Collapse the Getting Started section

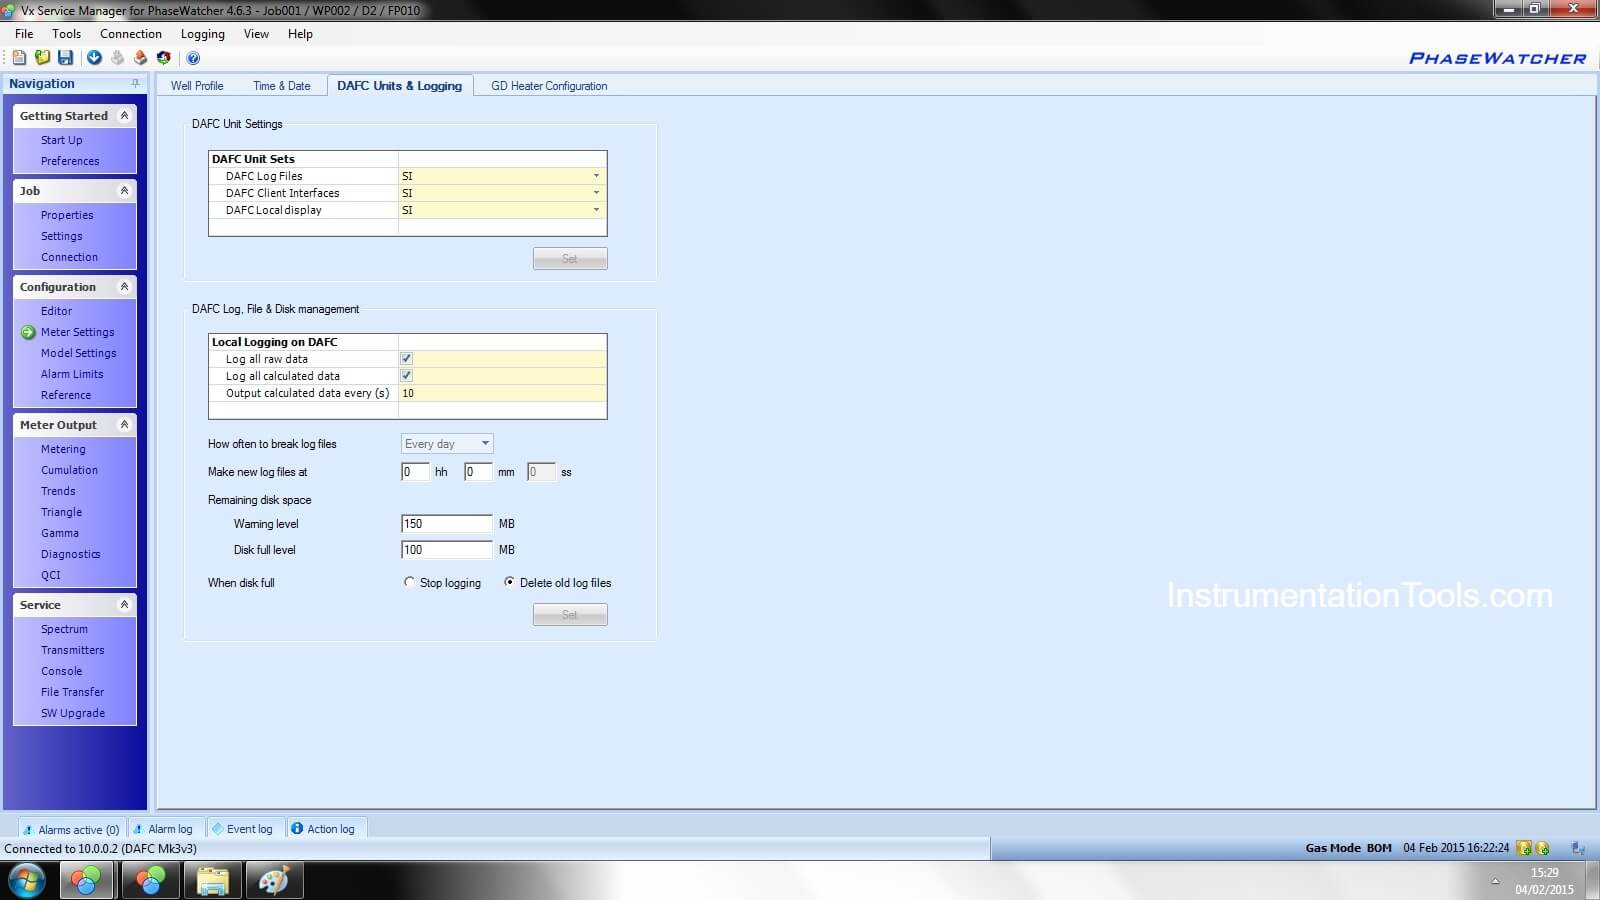[124, 116]
